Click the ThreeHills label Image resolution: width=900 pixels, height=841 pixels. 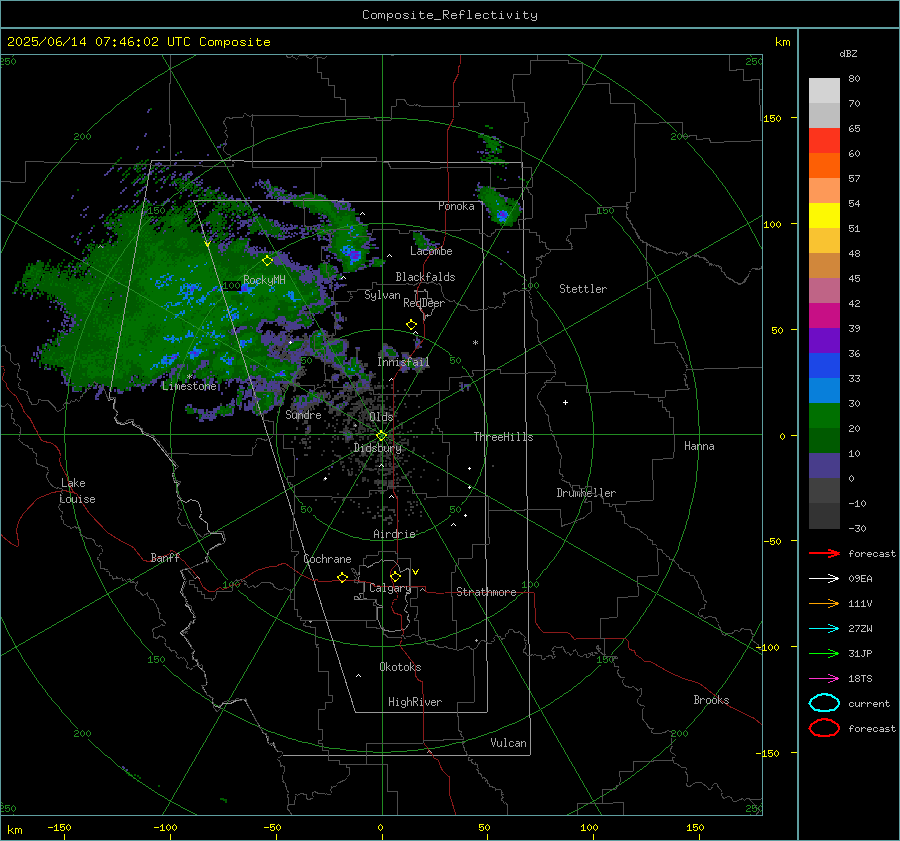pyautogui.click(x=503, y=437)
